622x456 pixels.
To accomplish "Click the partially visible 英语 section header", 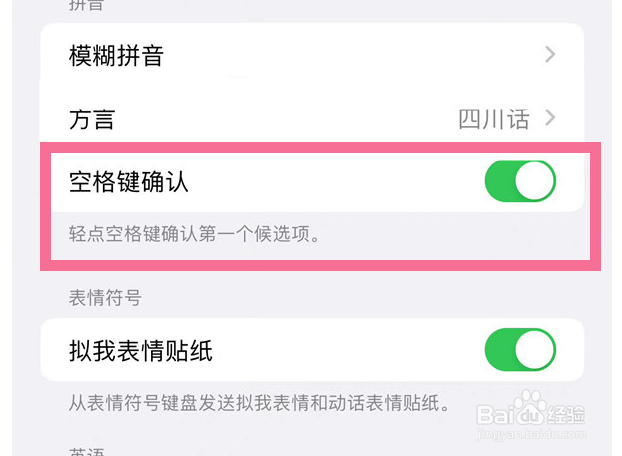I will coord(86,452).
